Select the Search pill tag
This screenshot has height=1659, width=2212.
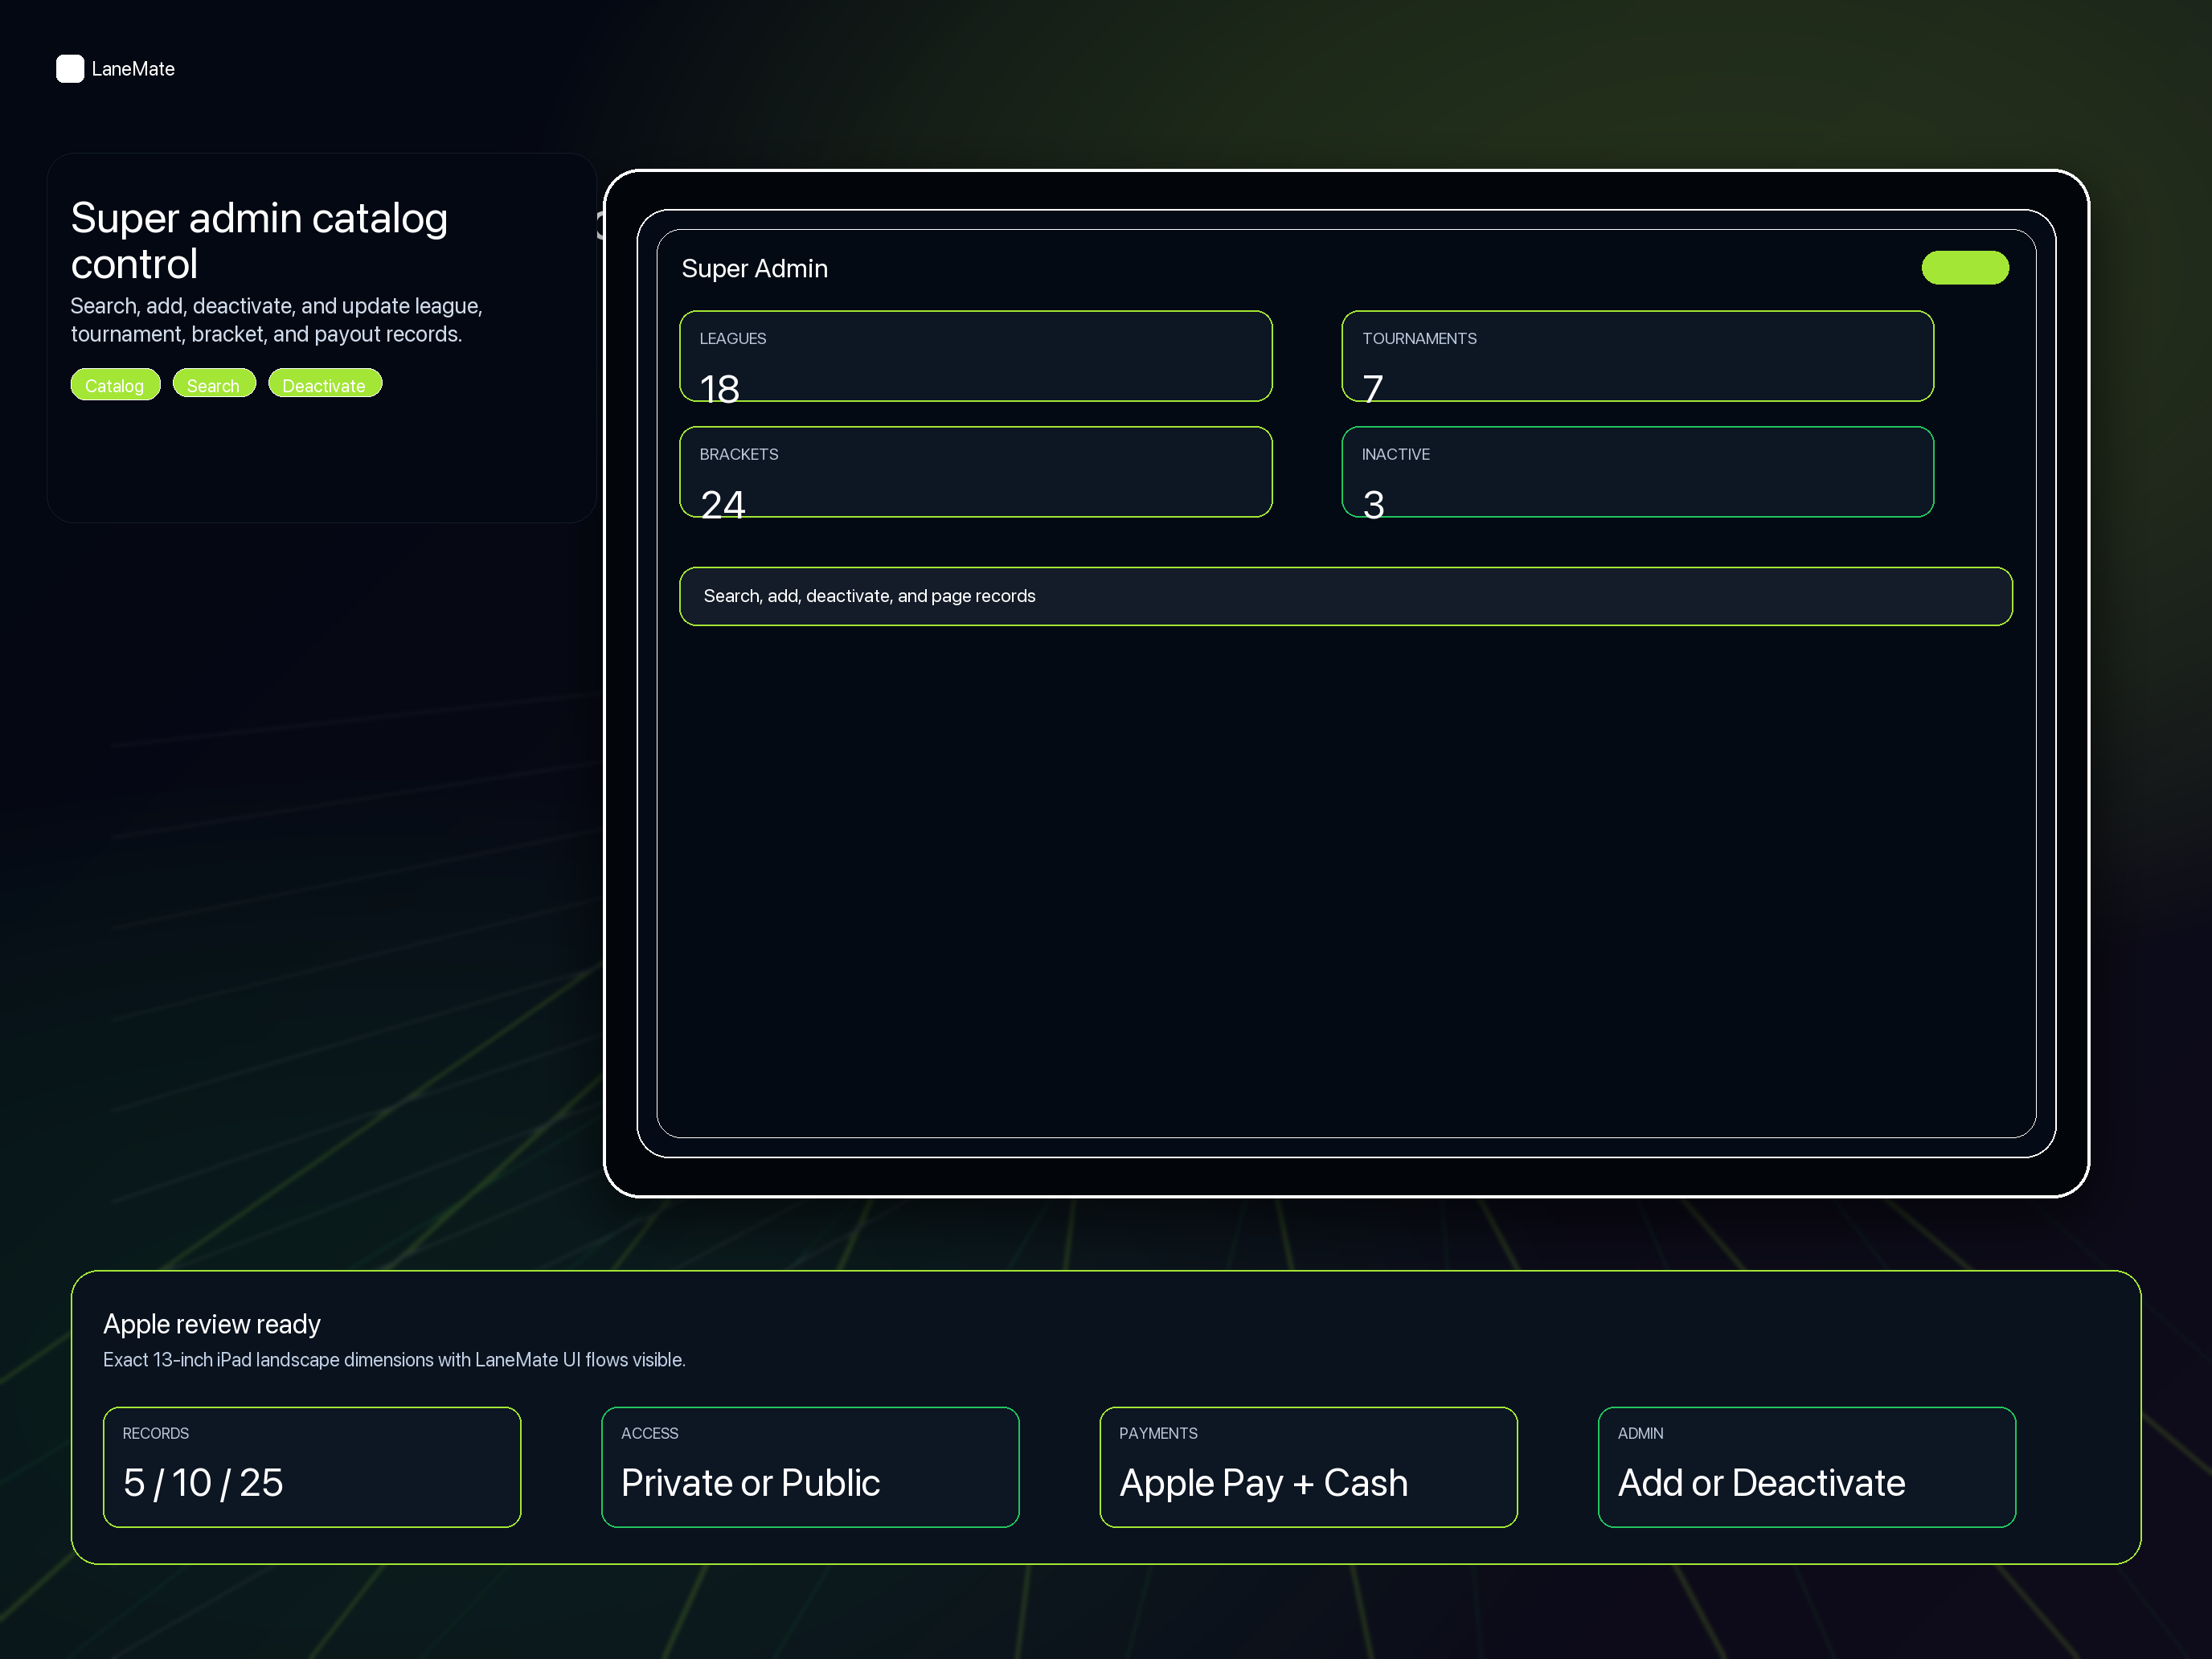(214, 384)
